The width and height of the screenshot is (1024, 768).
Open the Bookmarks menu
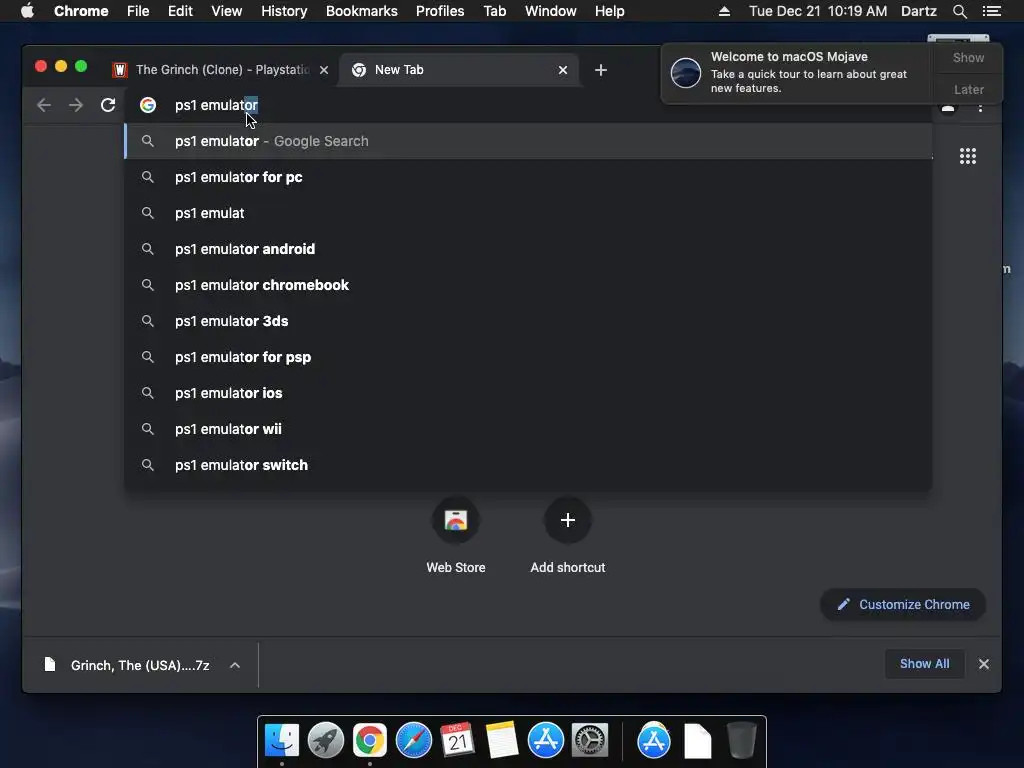click(x=362, y=11)
